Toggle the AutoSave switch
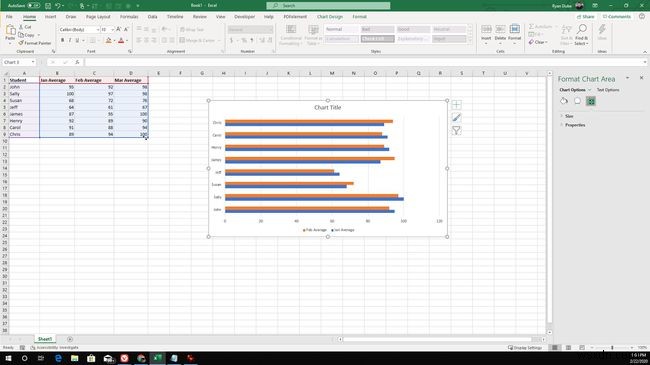The width and height of the screenshot is (650, 365). (34, 6)
